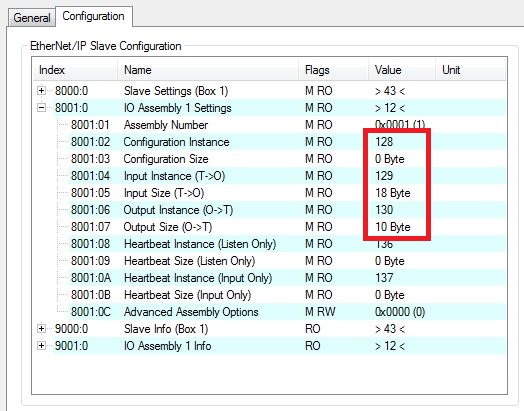Expand the 8000:0 Slave Settings node
Viewport: 524px width, 411px height.
pyautogui.click(x=41, y=91)
